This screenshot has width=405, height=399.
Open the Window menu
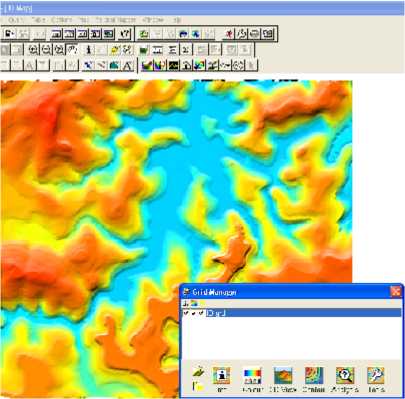point(152,20)
